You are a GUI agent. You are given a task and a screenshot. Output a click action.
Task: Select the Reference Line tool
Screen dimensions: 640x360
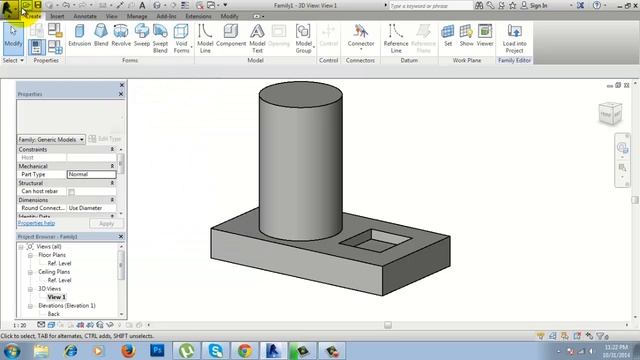click(396, 39)
